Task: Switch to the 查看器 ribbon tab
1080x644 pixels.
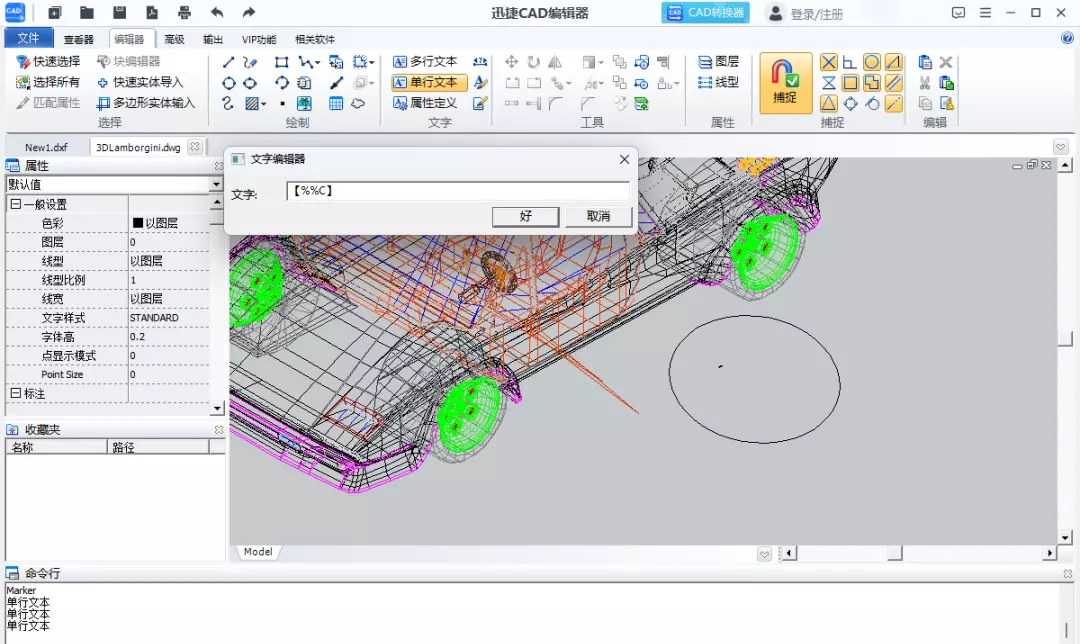Action: pos(78,40)
